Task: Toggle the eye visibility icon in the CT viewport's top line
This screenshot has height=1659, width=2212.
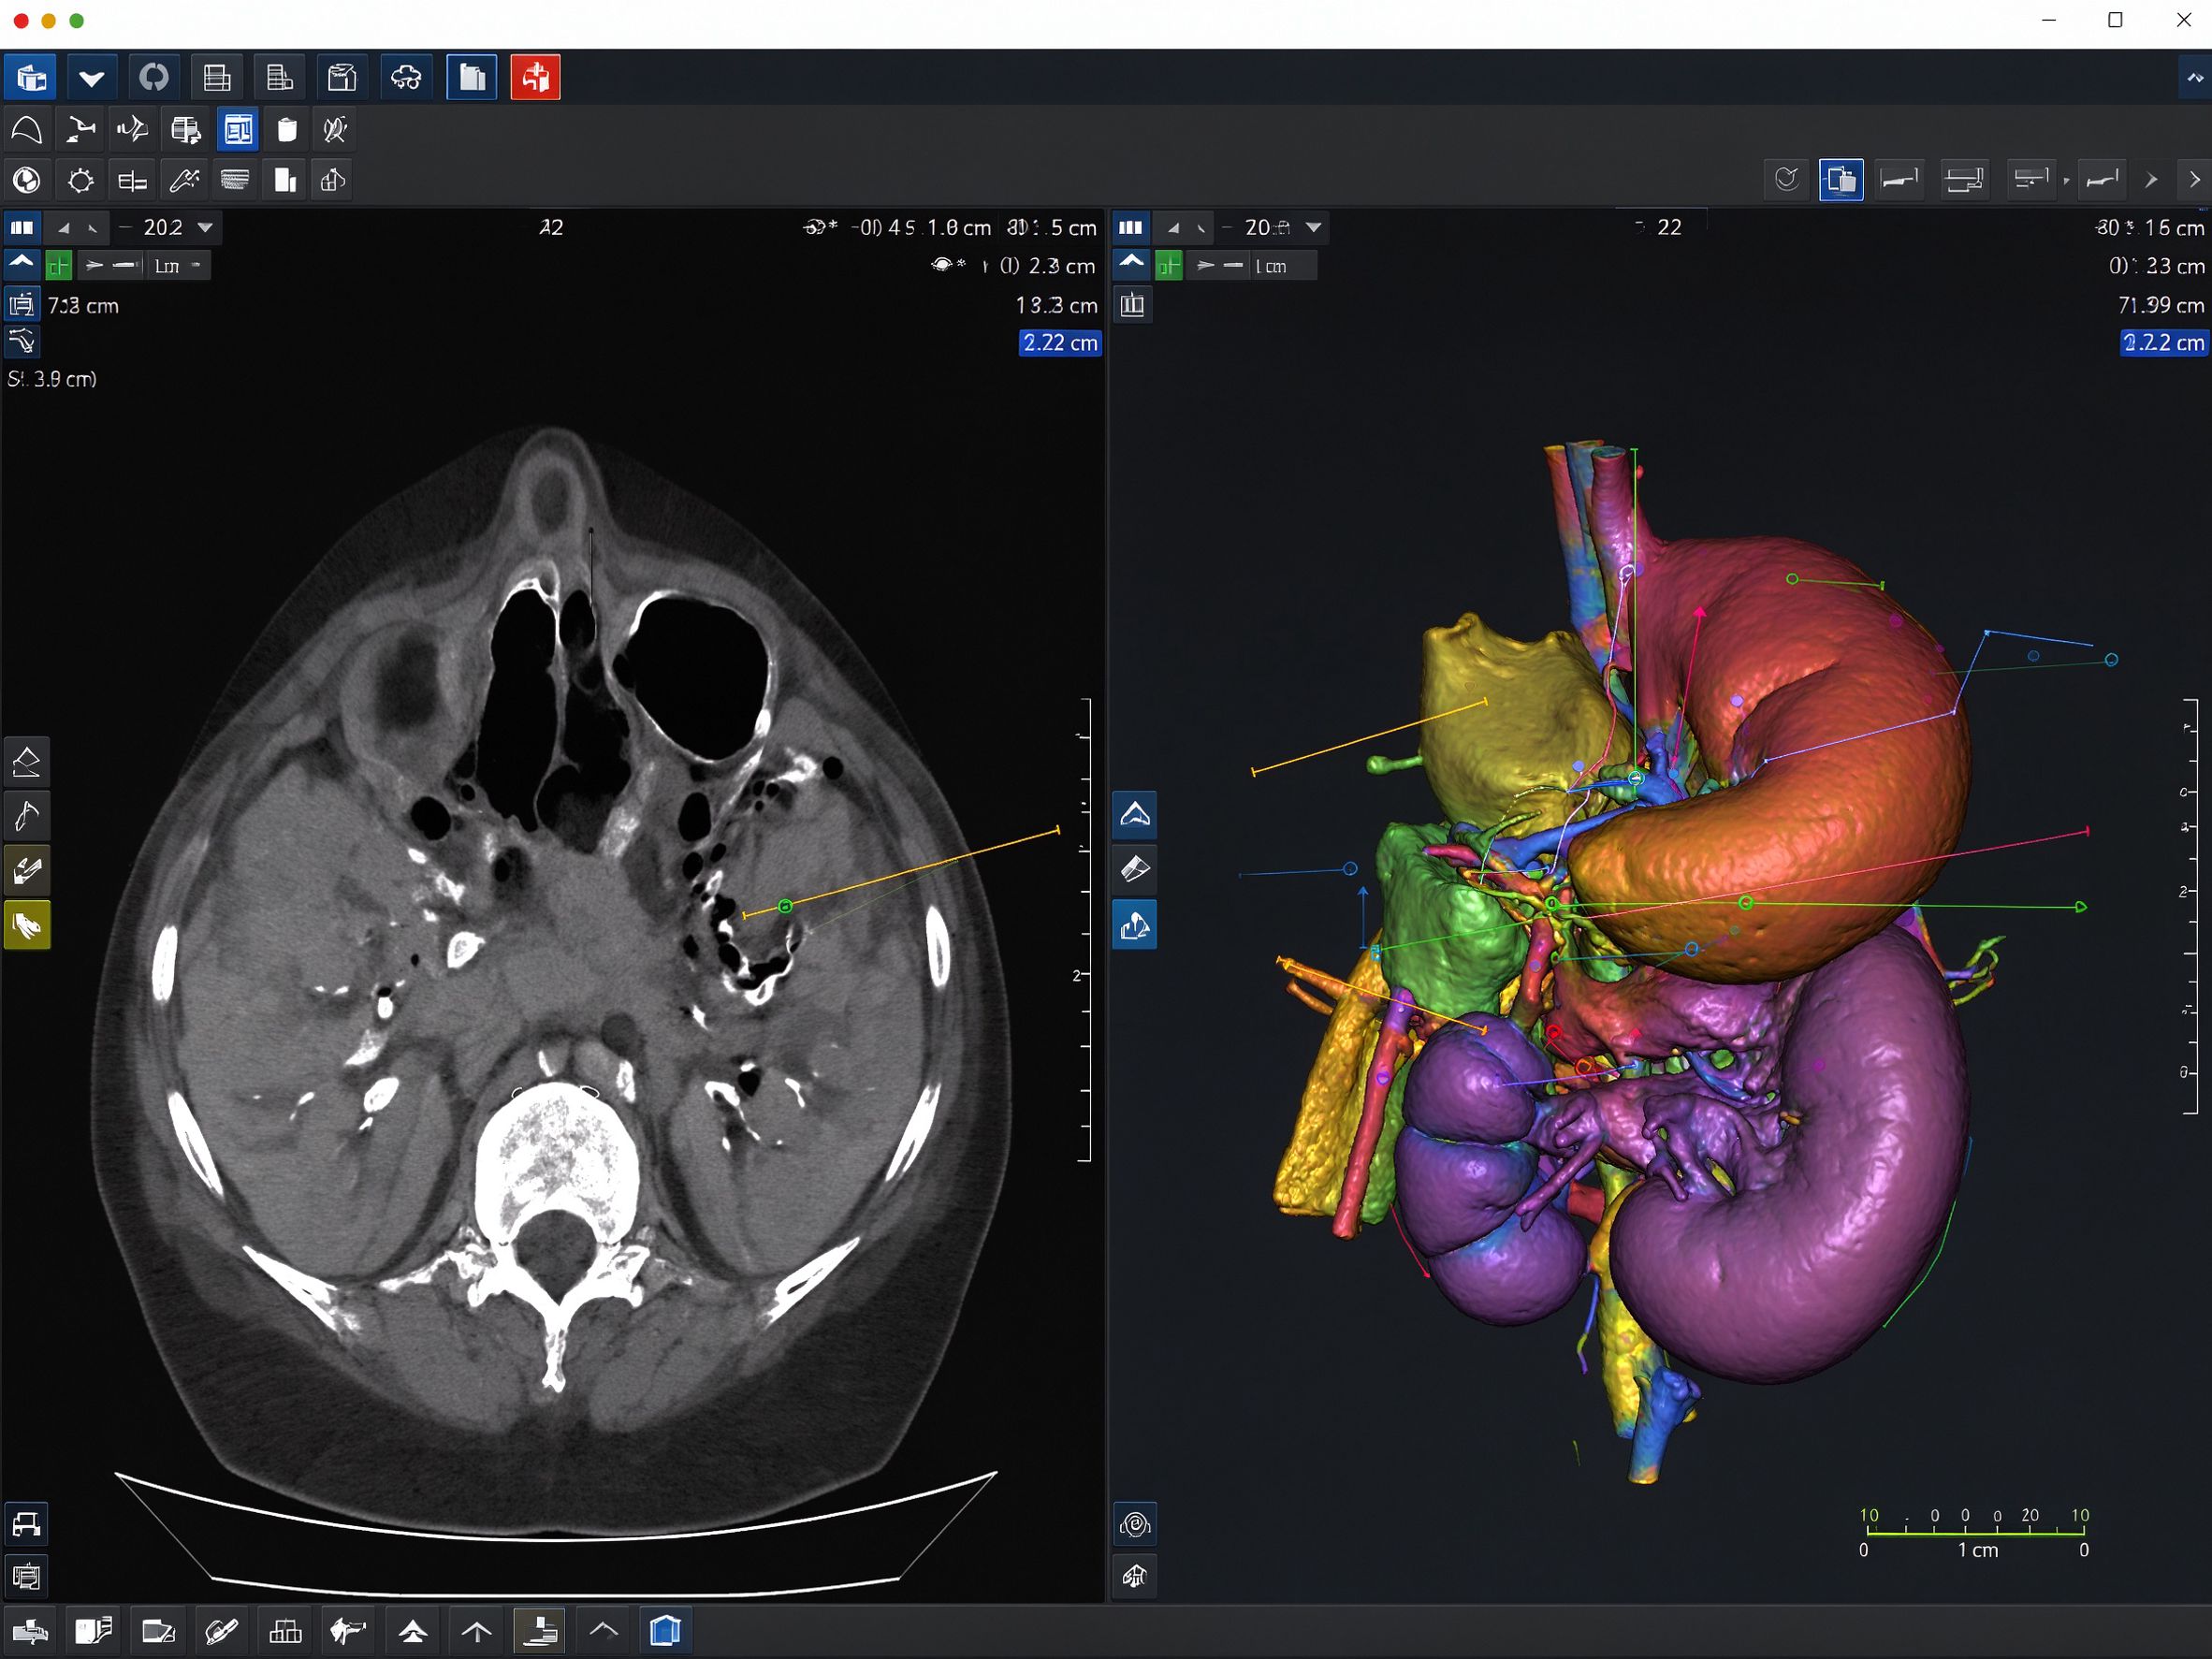Action: point(819,228)
